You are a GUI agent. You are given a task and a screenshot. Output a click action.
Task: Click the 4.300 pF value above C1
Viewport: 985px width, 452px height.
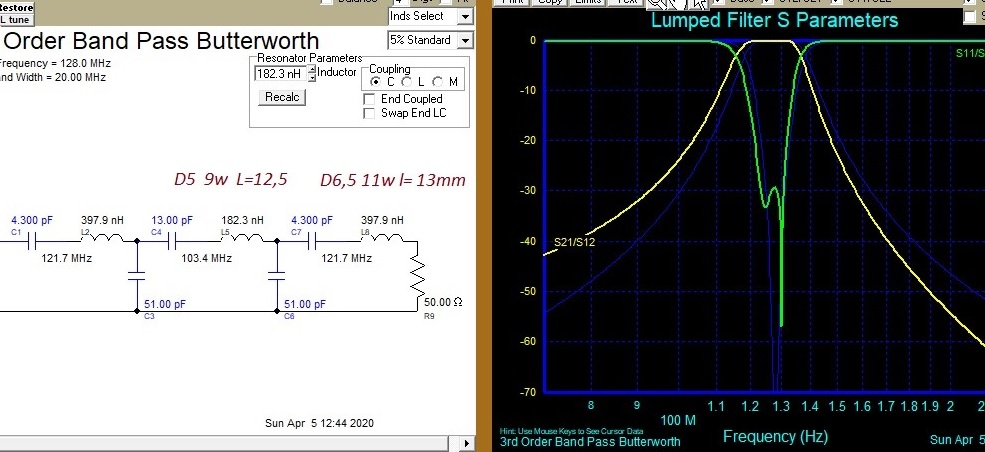[x=32, y=220]
